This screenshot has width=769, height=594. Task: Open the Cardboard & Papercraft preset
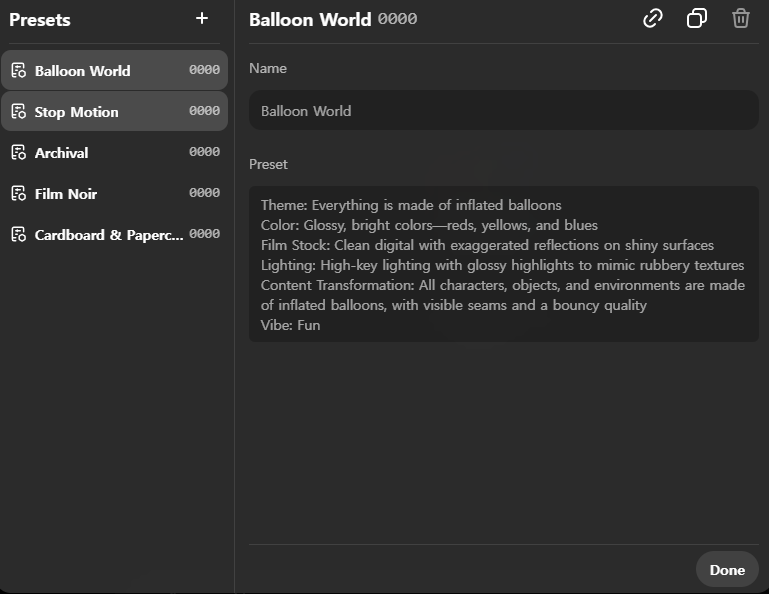[114, 234]
